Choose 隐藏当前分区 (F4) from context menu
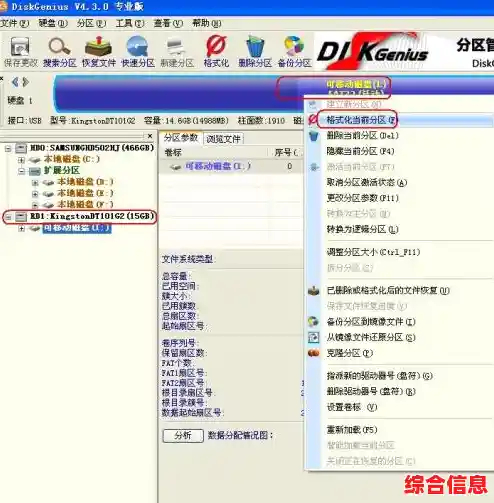Image resolution: width=494 pixels, height=503 pixels. pyautogui.click(x=361, y=151)
